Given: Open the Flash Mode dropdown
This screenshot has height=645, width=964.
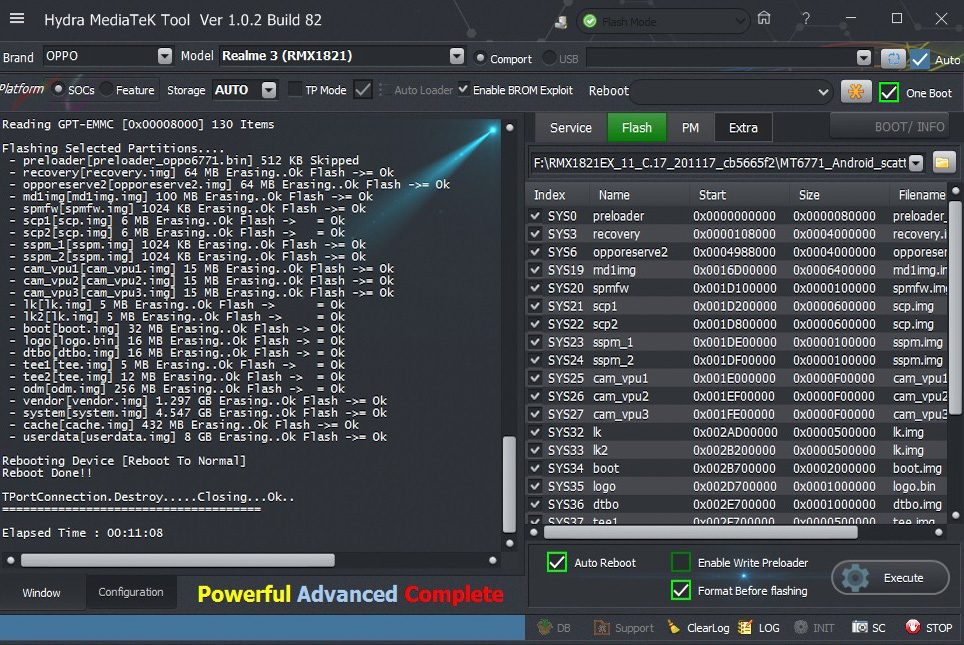Looking at the screenshot, I should click(x=740, y=22).
